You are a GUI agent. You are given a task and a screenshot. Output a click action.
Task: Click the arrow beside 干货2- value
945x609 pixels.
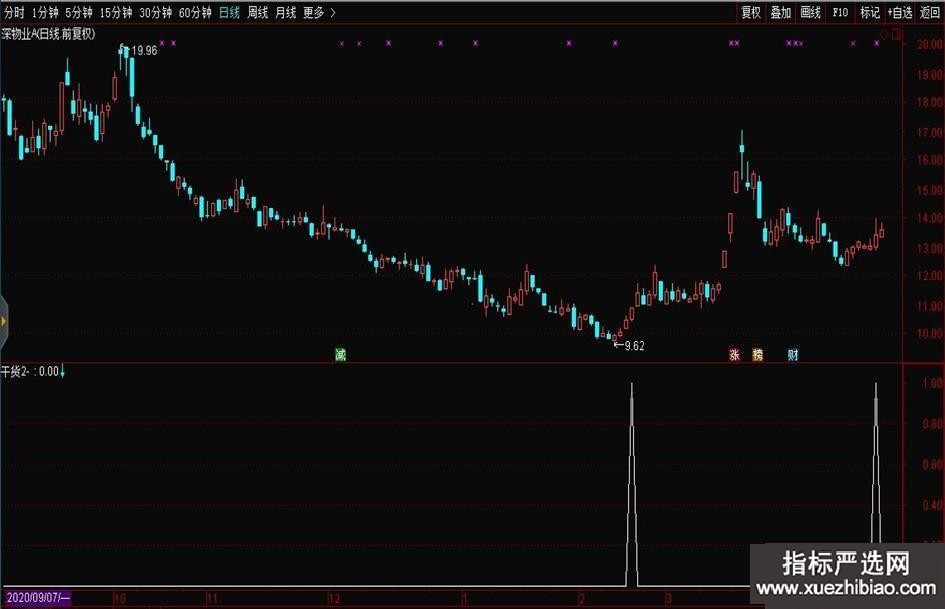(x=62, y=372)
